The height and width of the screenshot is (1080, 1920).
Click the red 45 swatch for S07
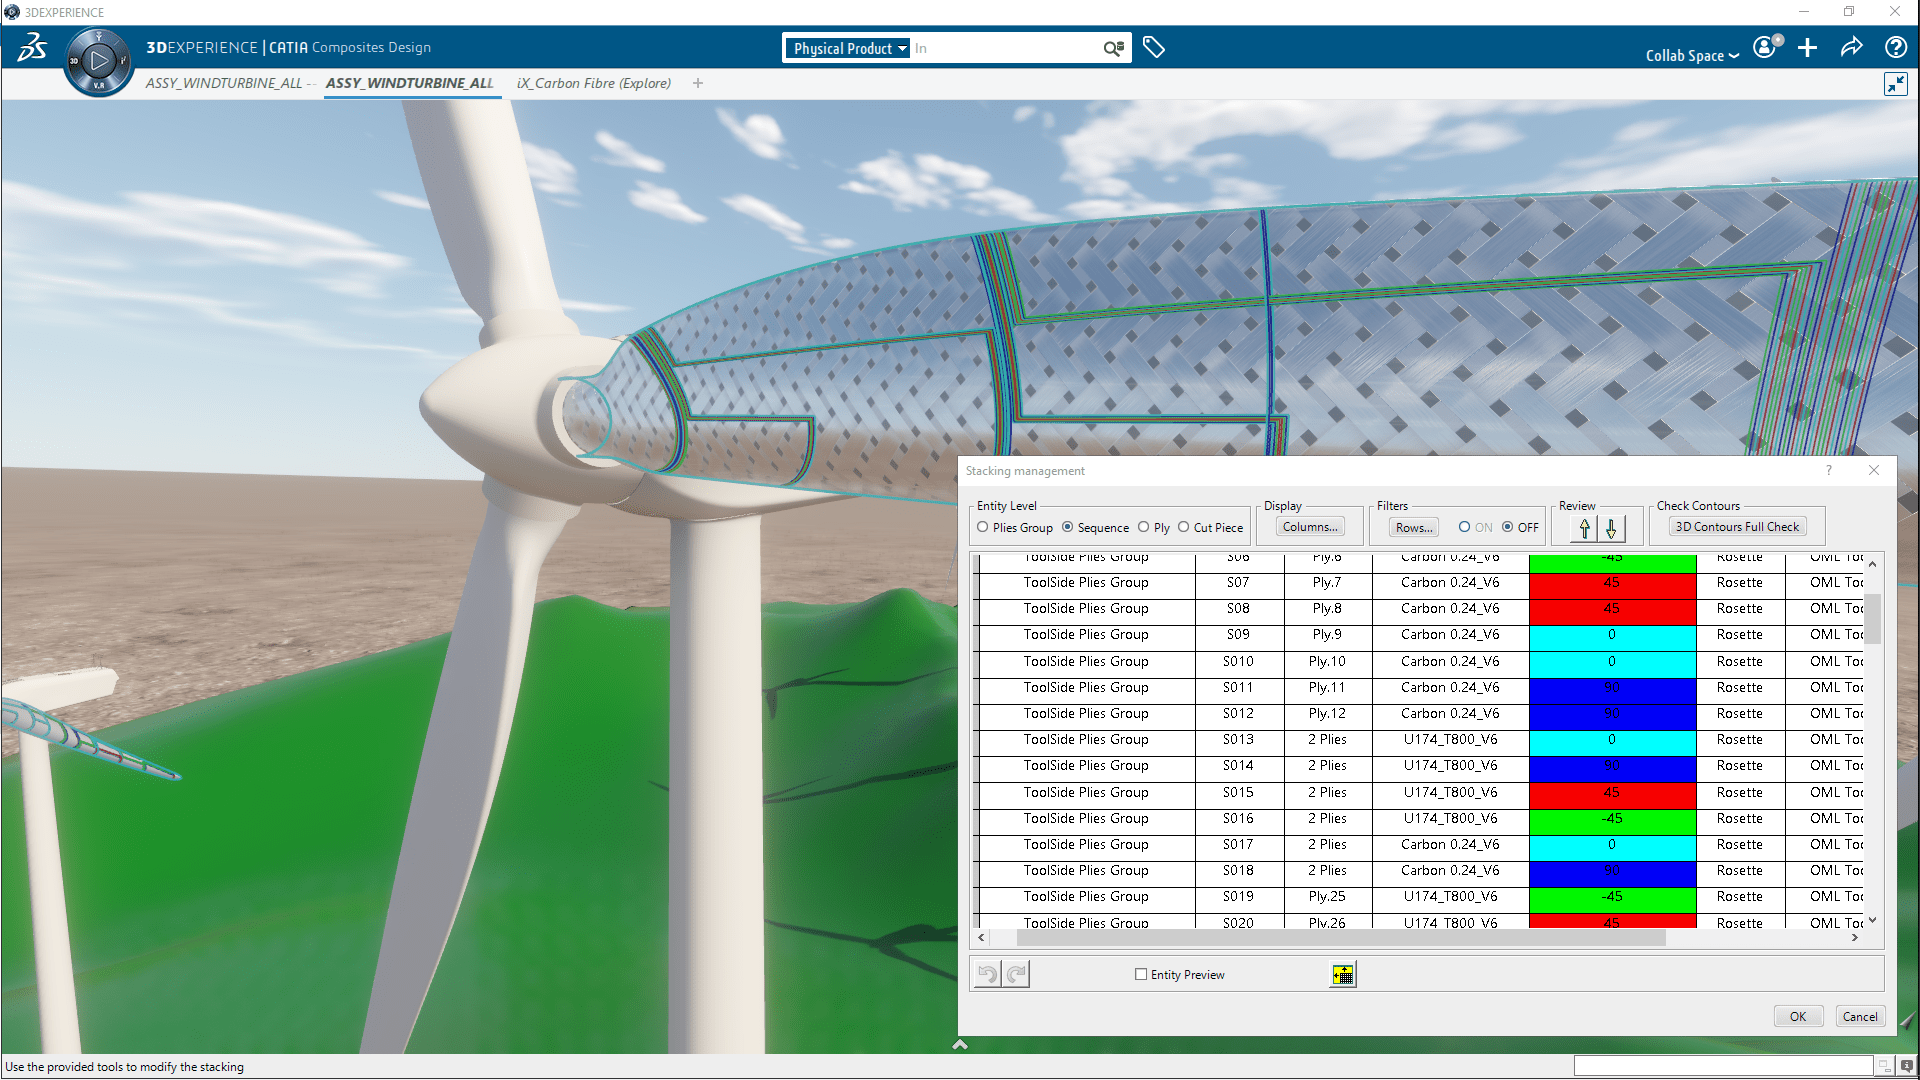click(1612, 583)
